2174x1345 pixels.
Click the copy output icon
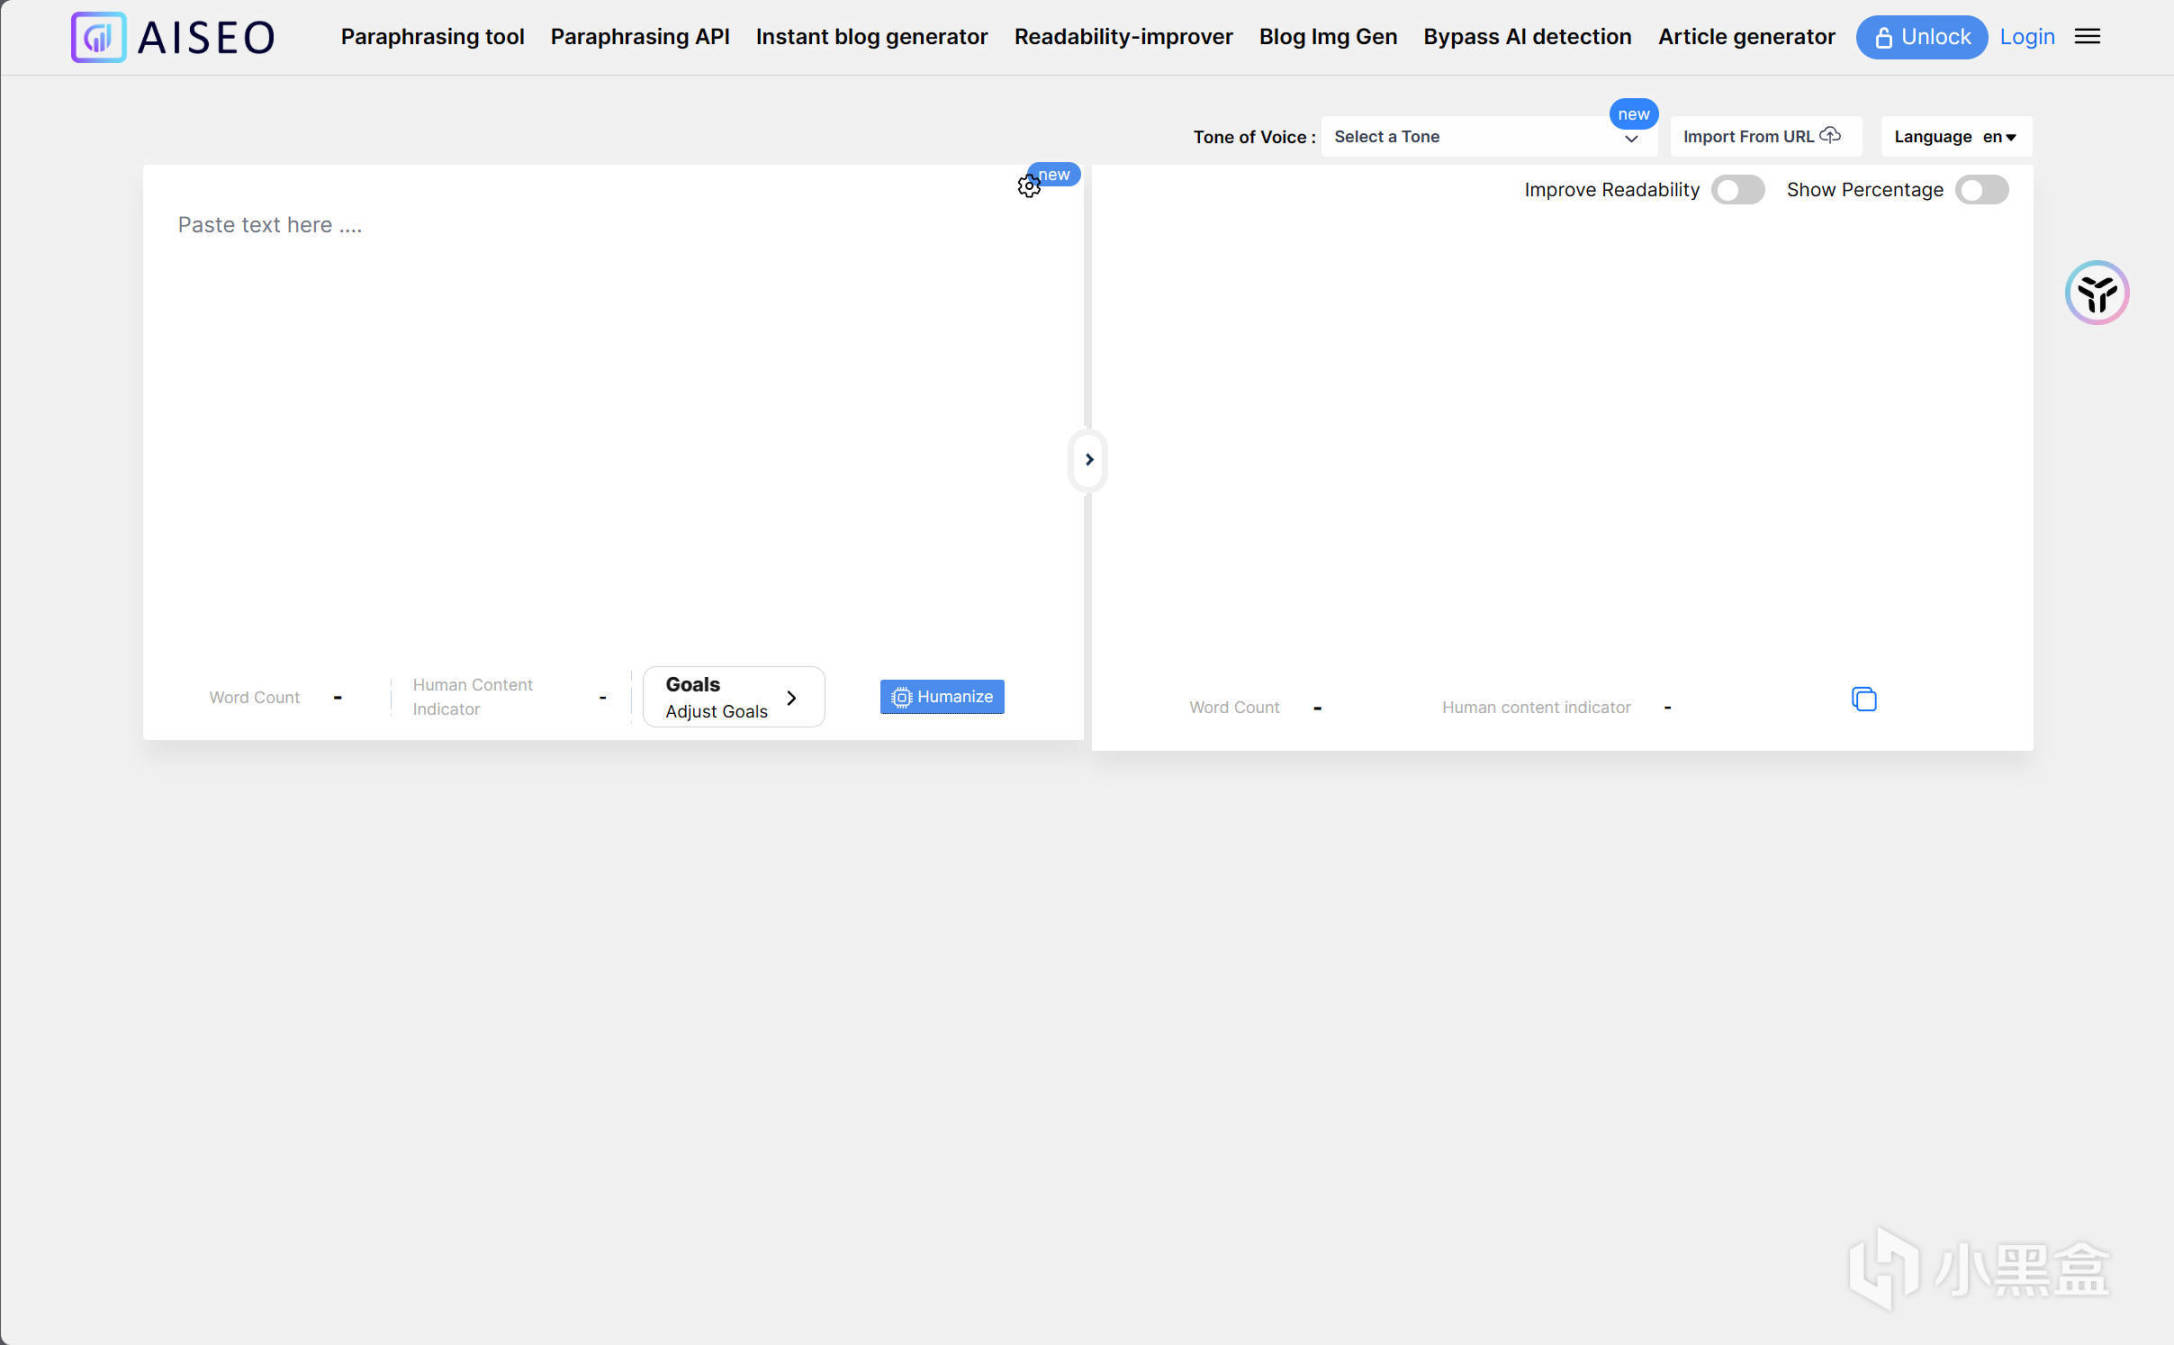point(1863,699)
